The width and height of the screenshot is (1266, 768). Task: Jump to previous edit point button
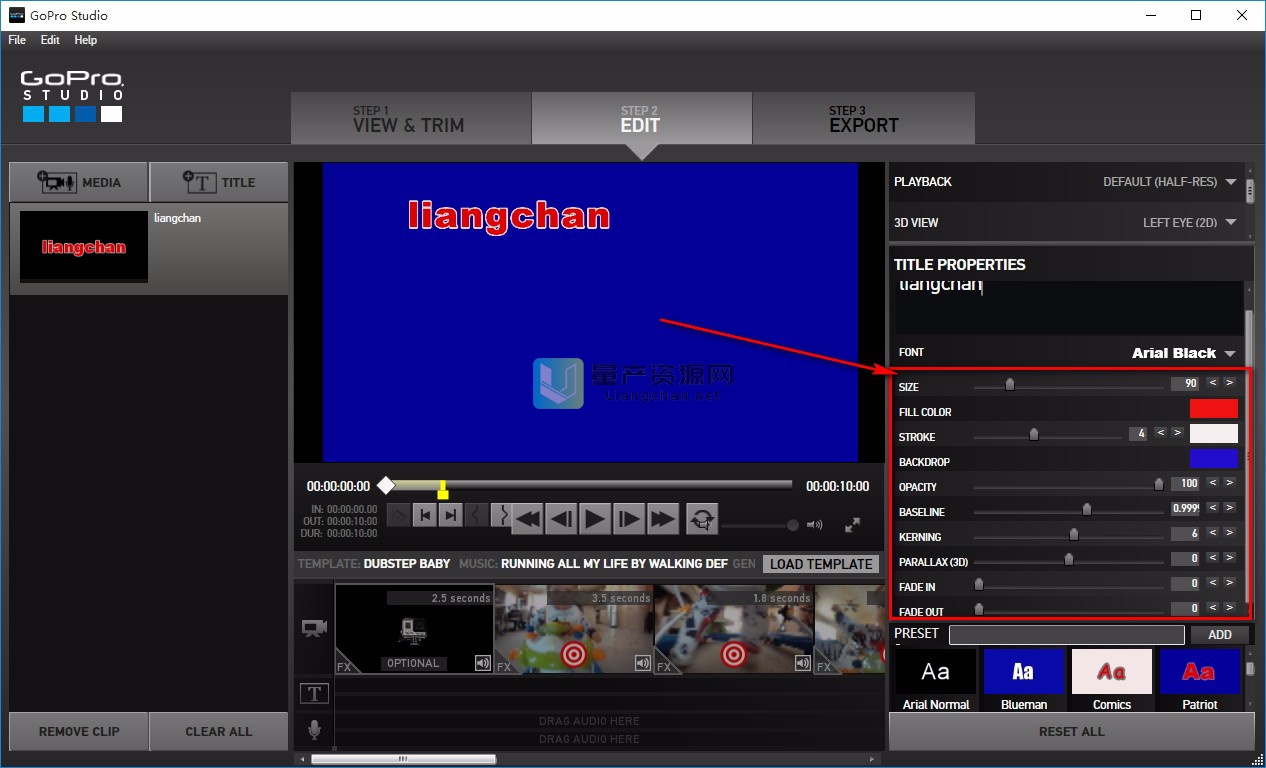pos(425,515)
